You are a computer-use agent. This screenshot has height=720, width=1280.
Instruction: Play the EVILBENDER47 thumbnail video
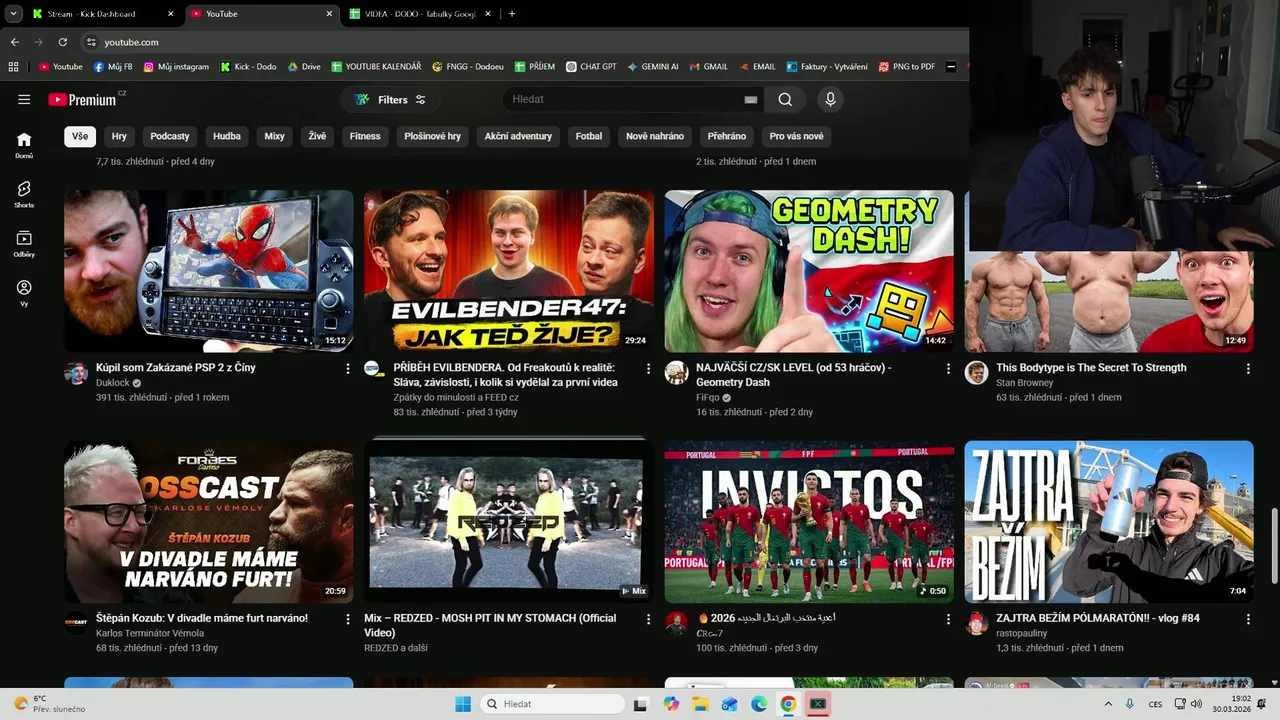[509, 271]
